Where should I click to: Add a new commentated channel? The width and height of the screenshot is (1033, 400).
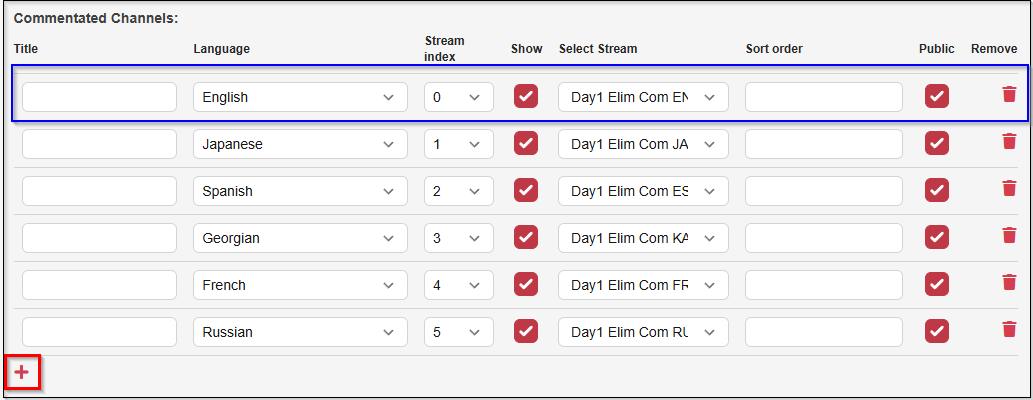(22, 373)
